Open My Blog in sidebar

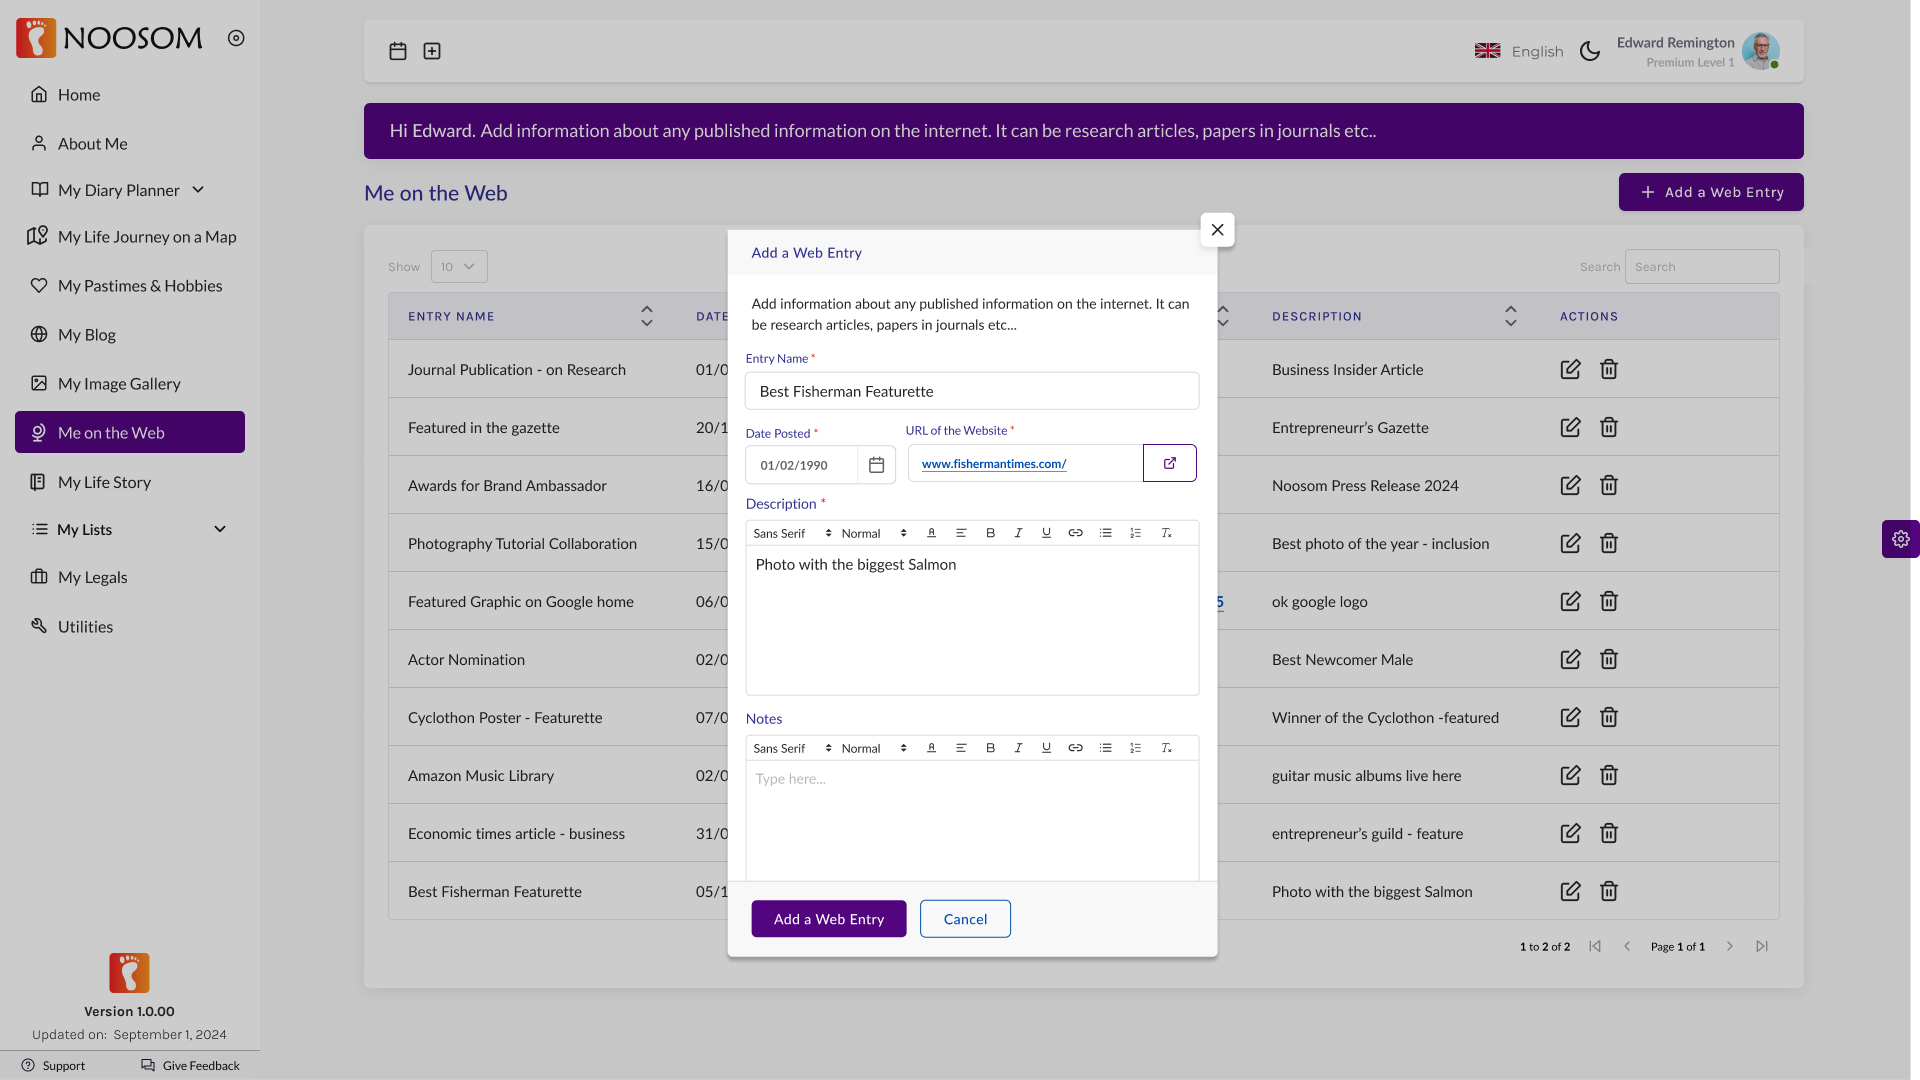(x=87, y=335)
